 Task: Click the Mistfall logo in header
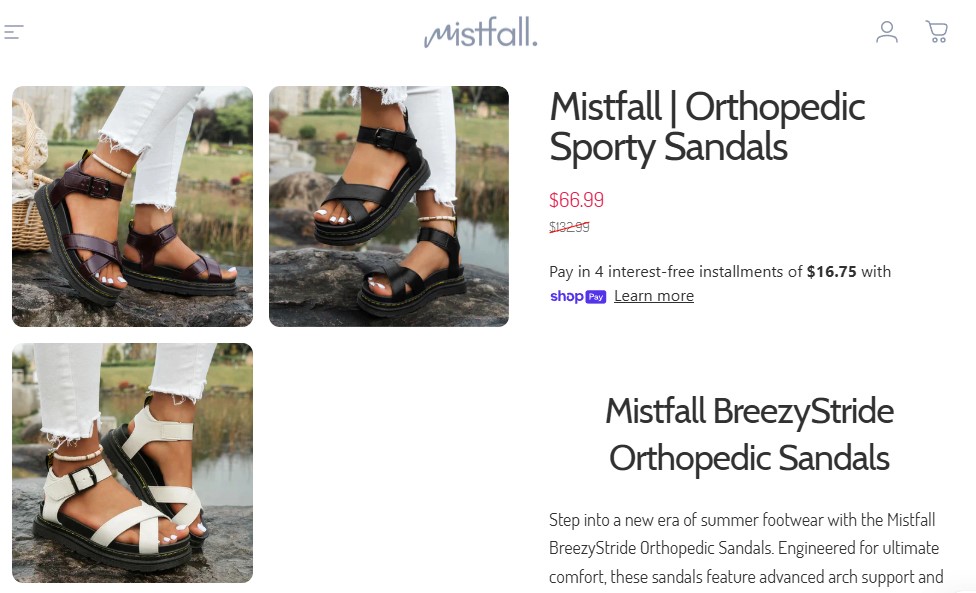tap(480, 32)
